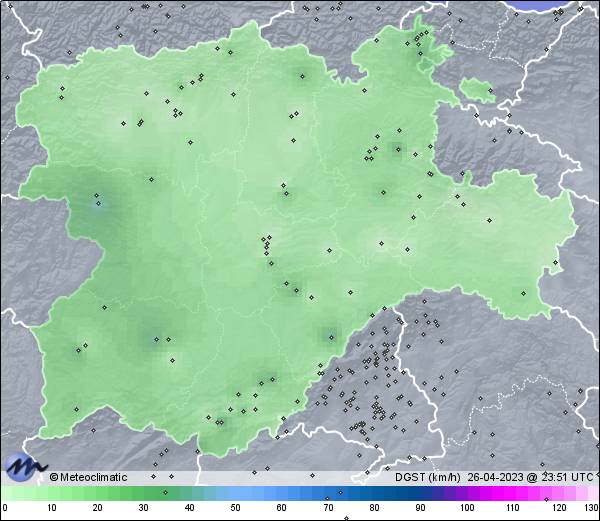Click the Meteoclimatic wave logo

point(24,467)
